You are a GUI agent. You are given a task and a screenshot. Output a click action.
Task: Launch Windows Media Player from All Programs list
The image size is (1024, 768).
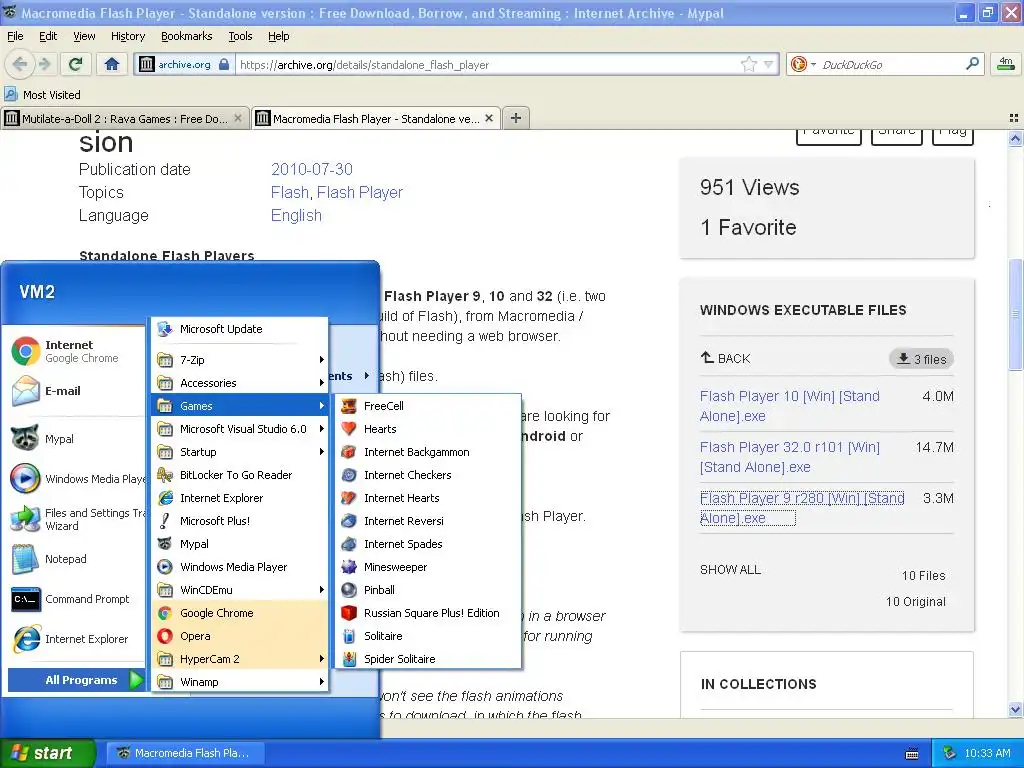point(240,567)
